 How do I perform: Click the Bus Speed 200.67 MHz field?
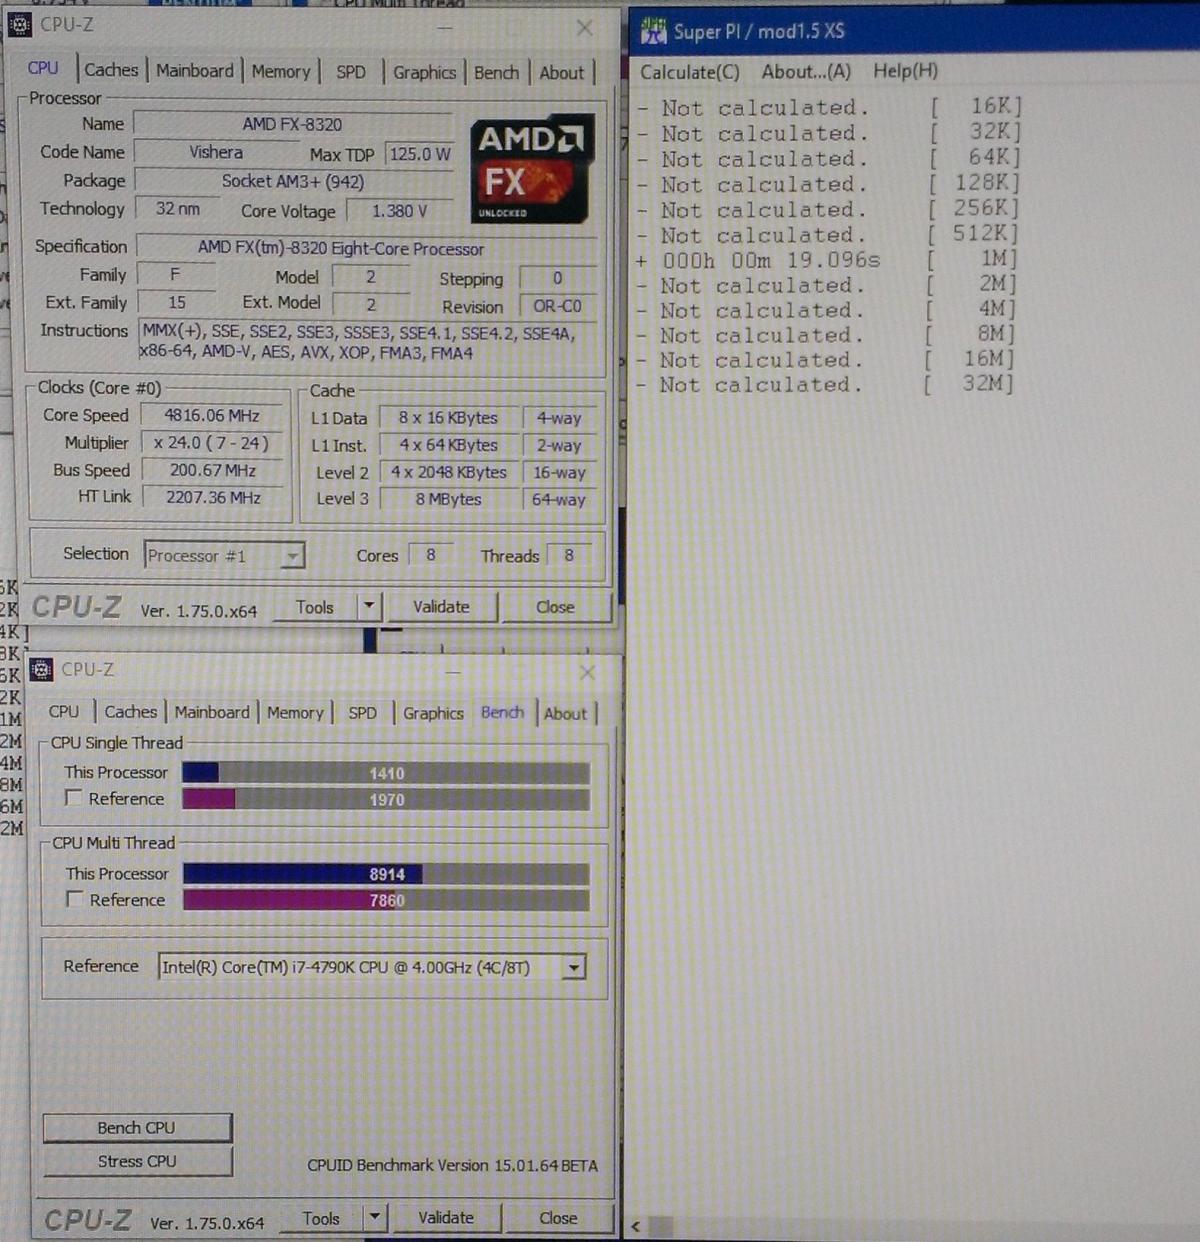pos(212,470)
